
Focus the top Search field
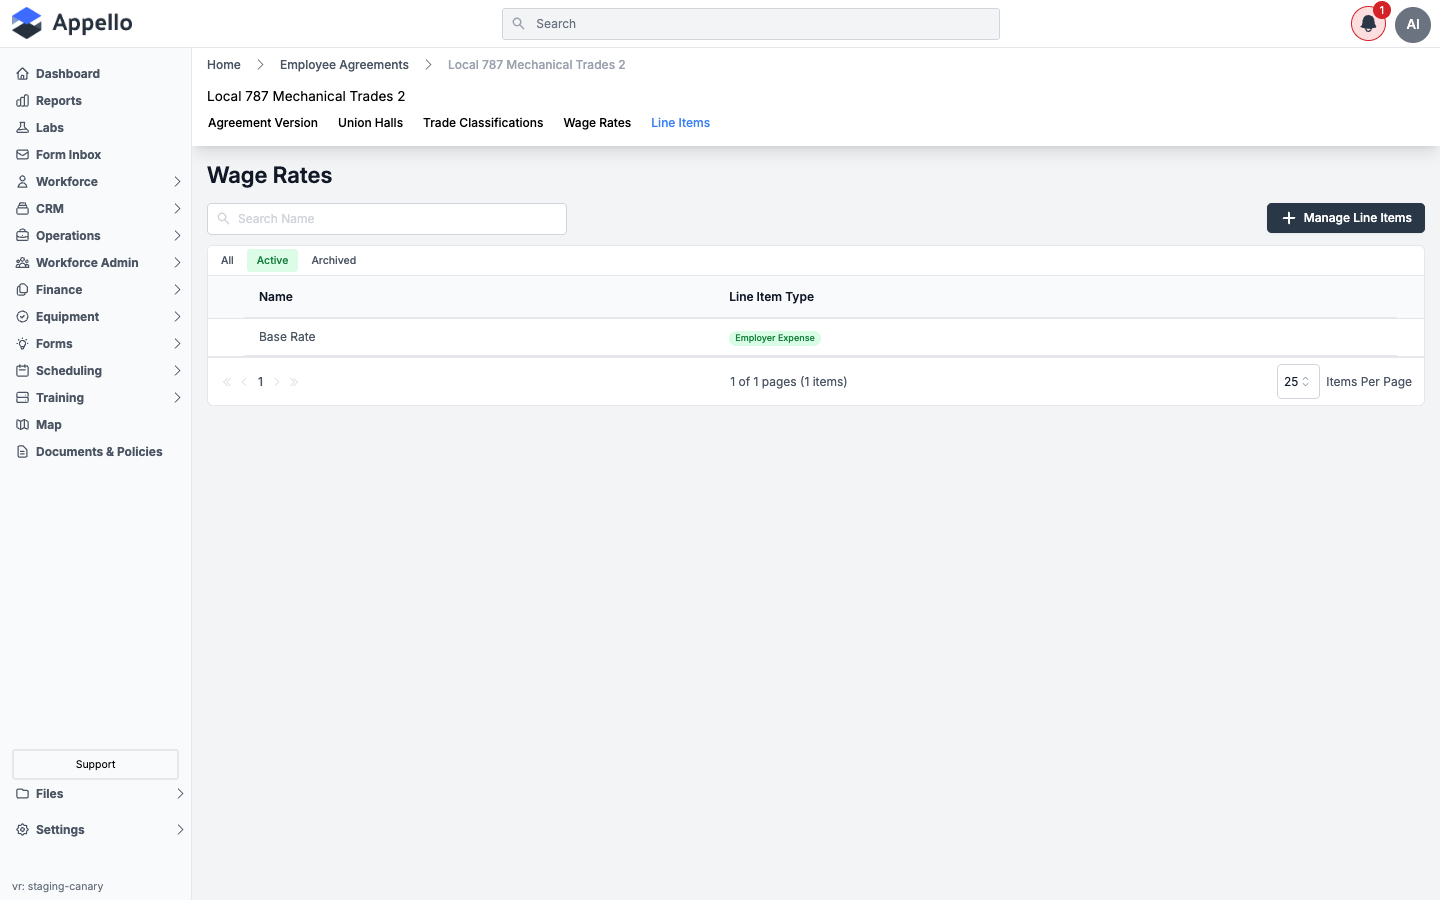751,24
